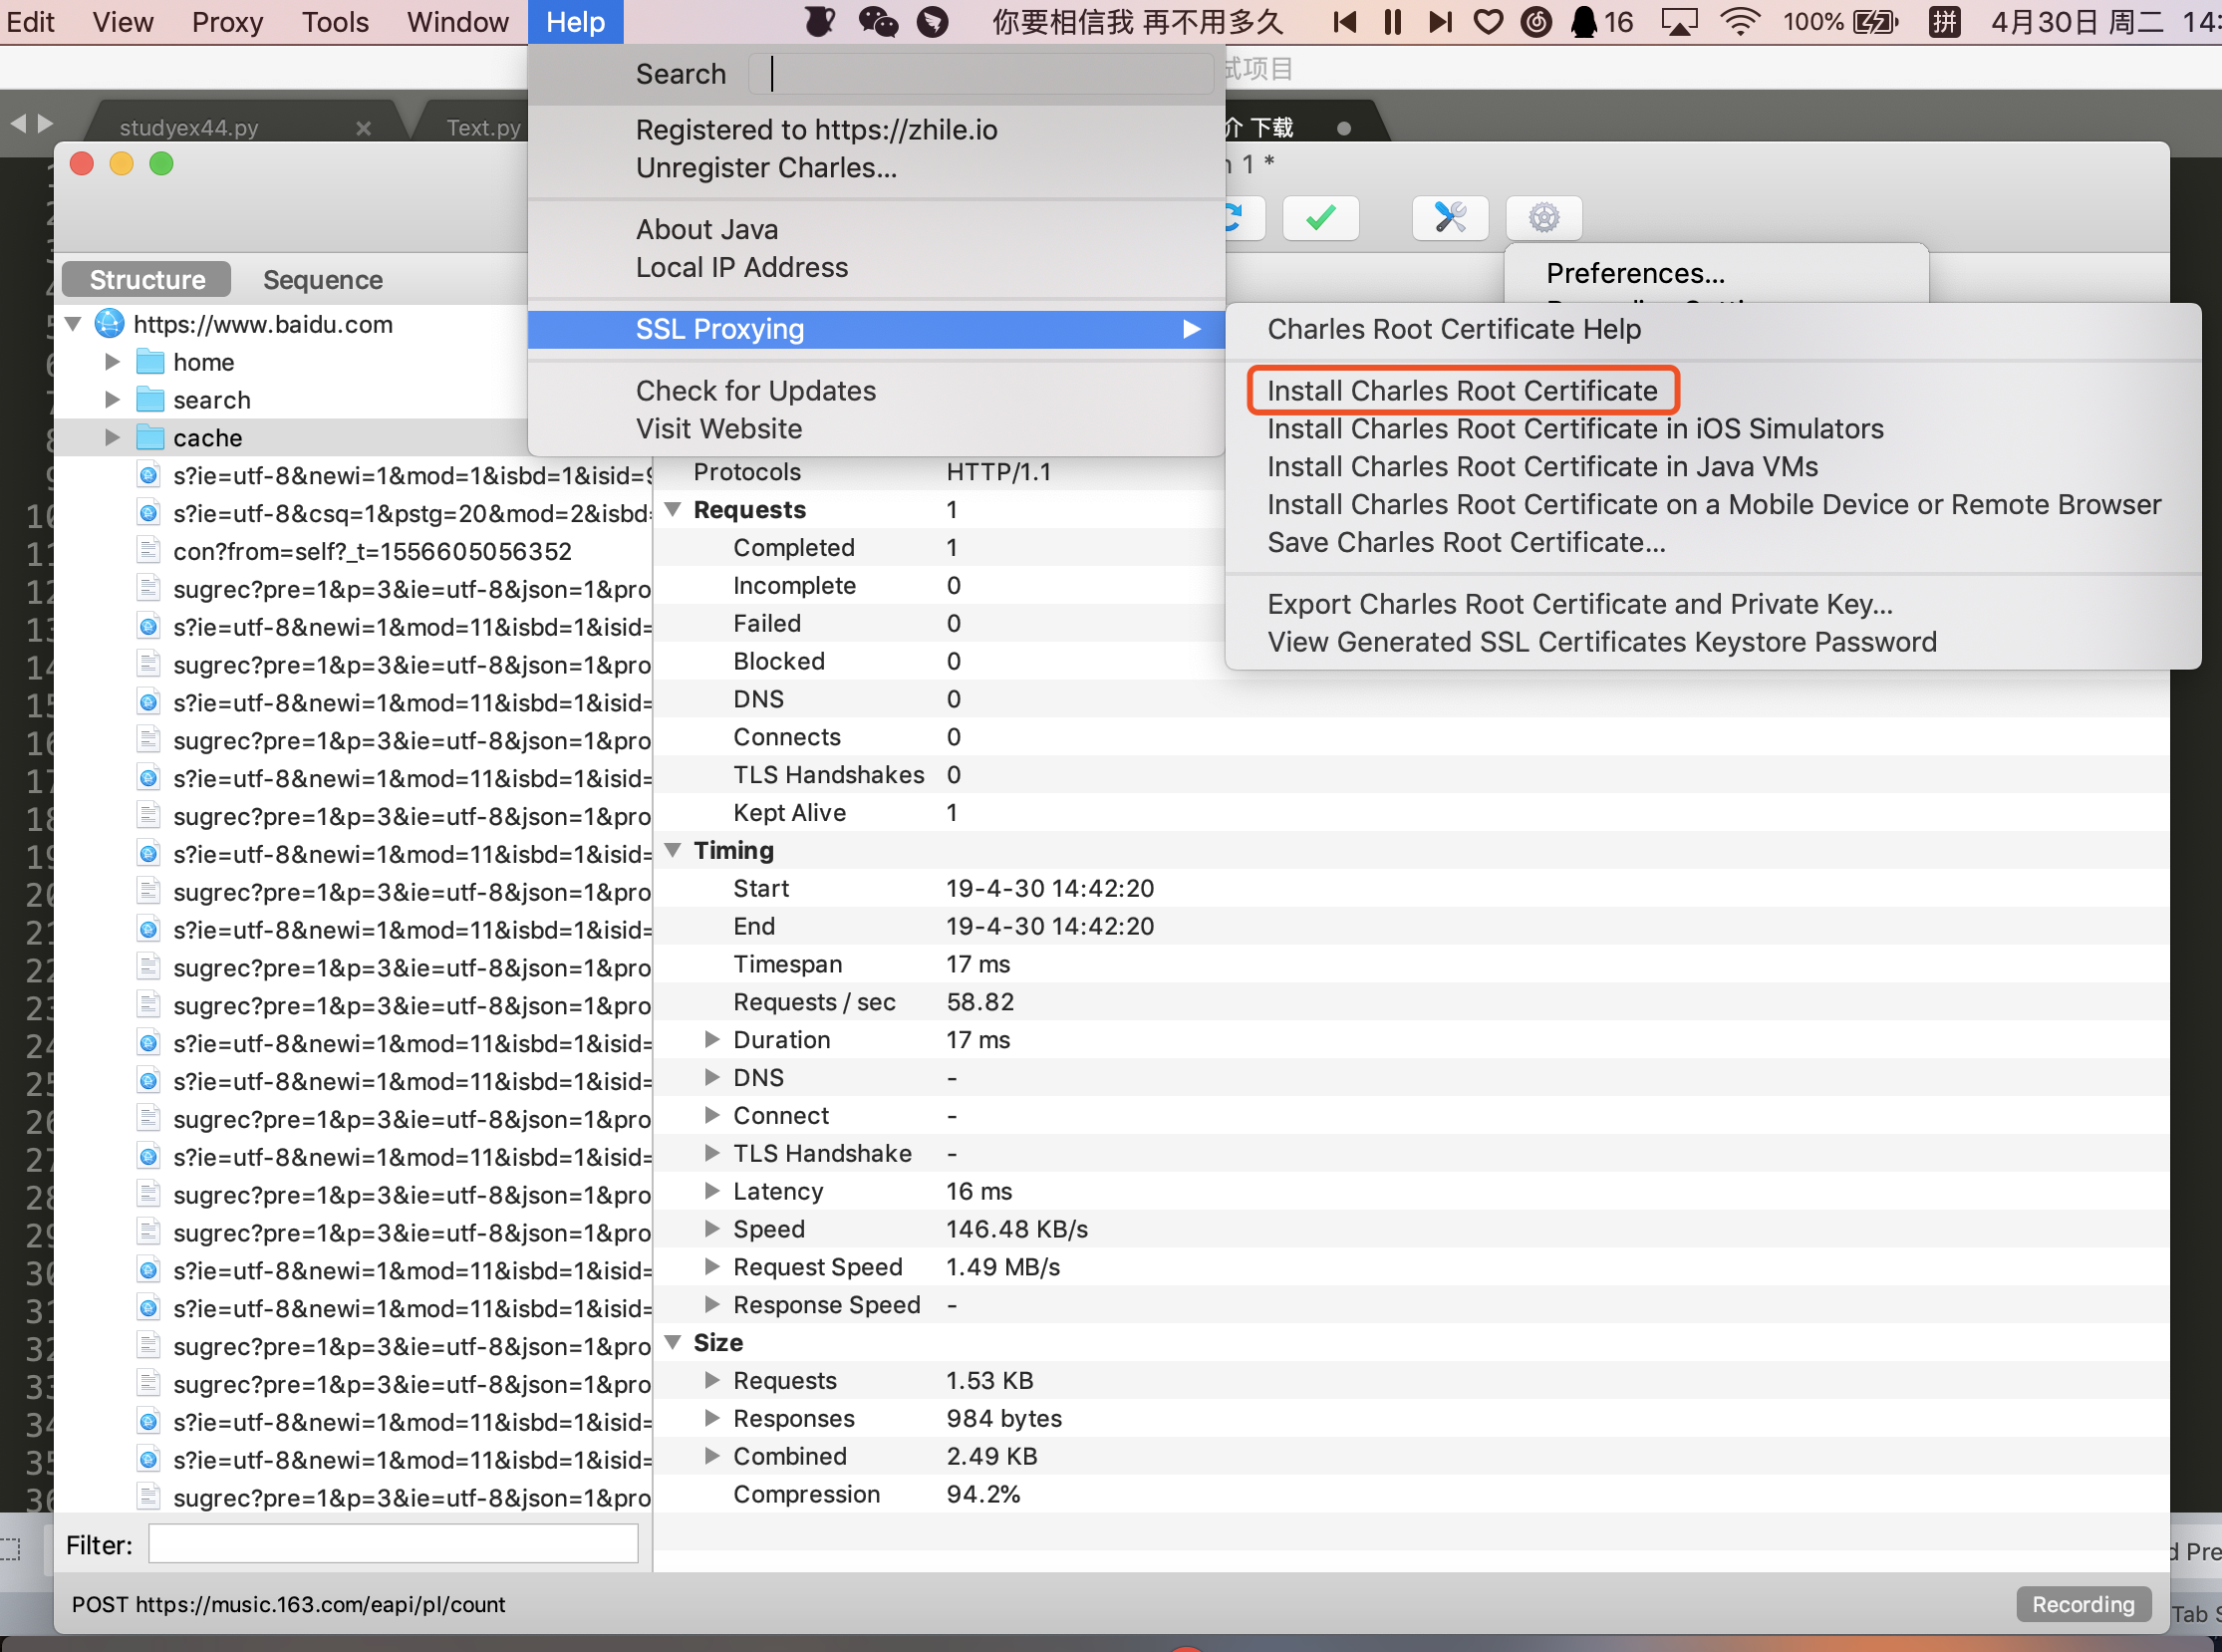Collapse the https://www.baidu.com tree node
This screenshot has height=1652, width=2222.
click(x=73, y=324)
